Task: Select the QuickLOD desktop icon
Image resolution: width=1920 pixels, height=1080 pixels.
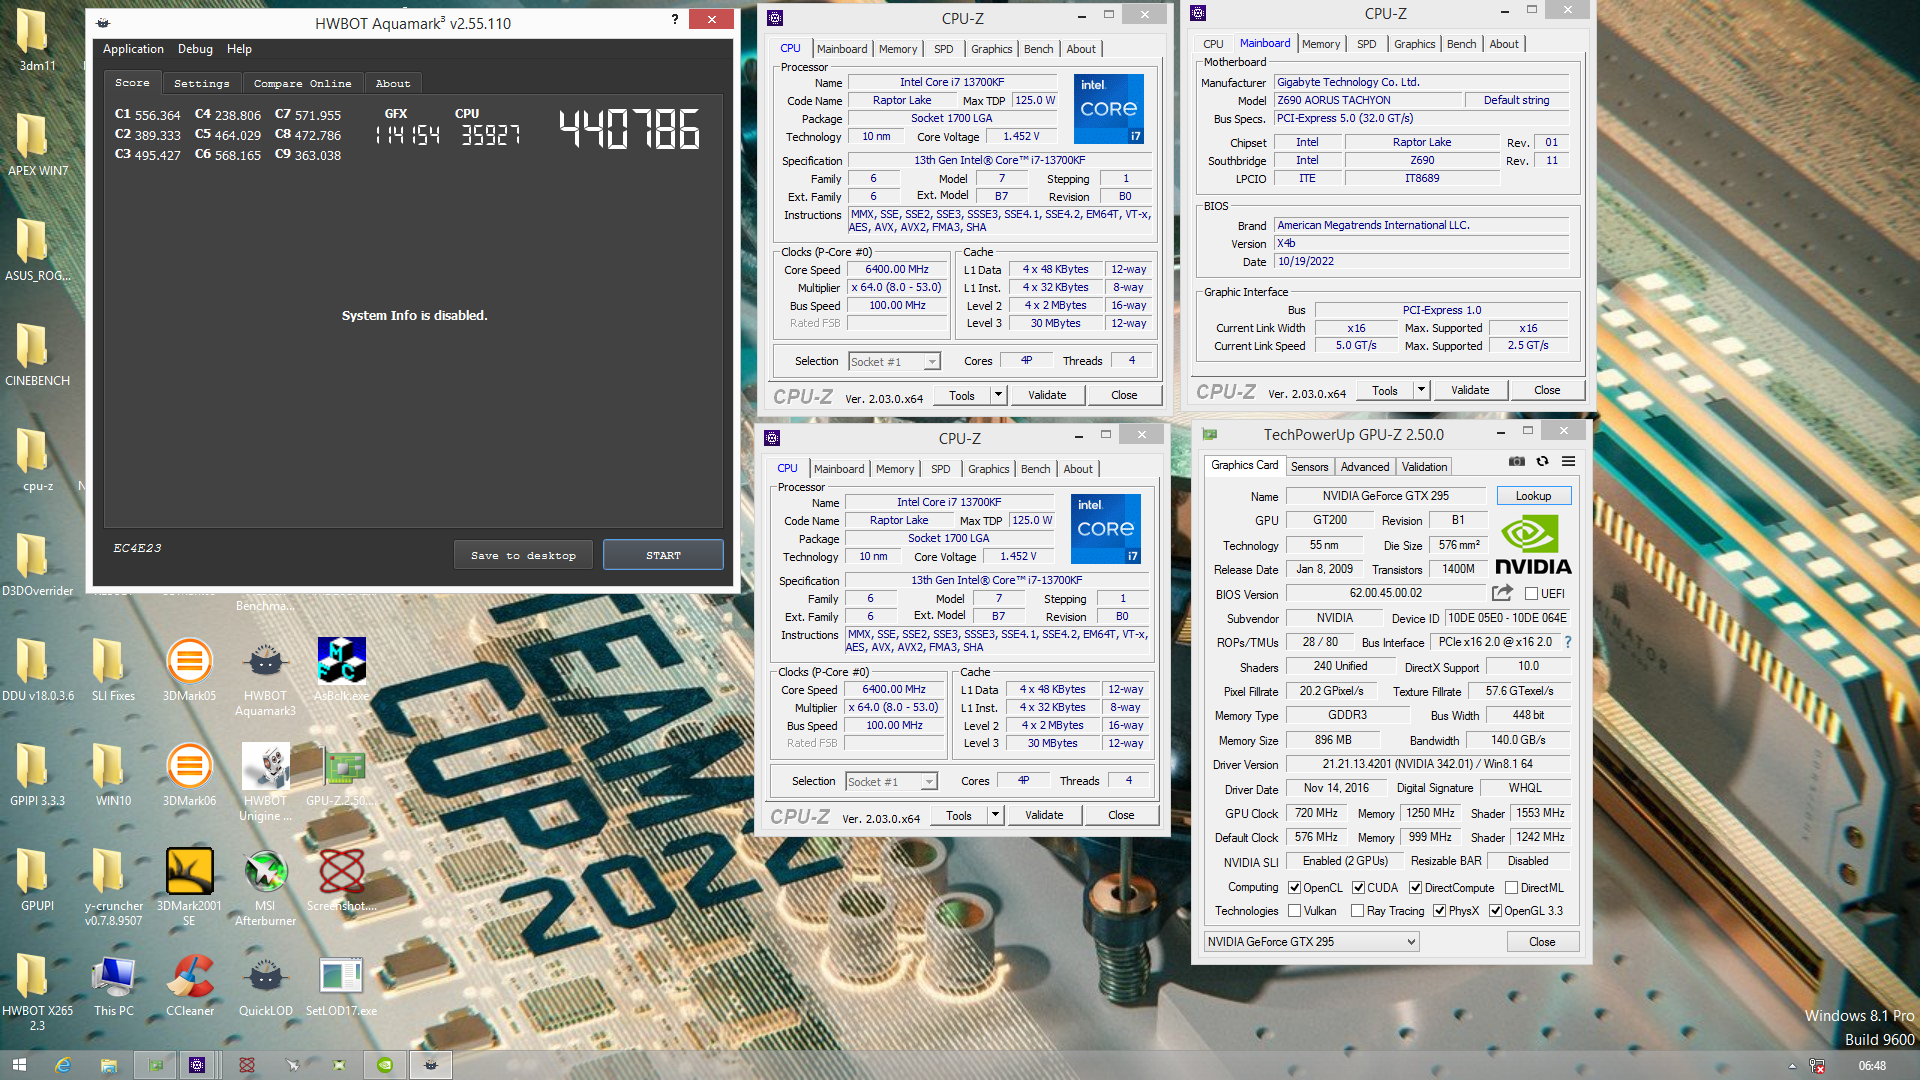Action: (265, 985)
